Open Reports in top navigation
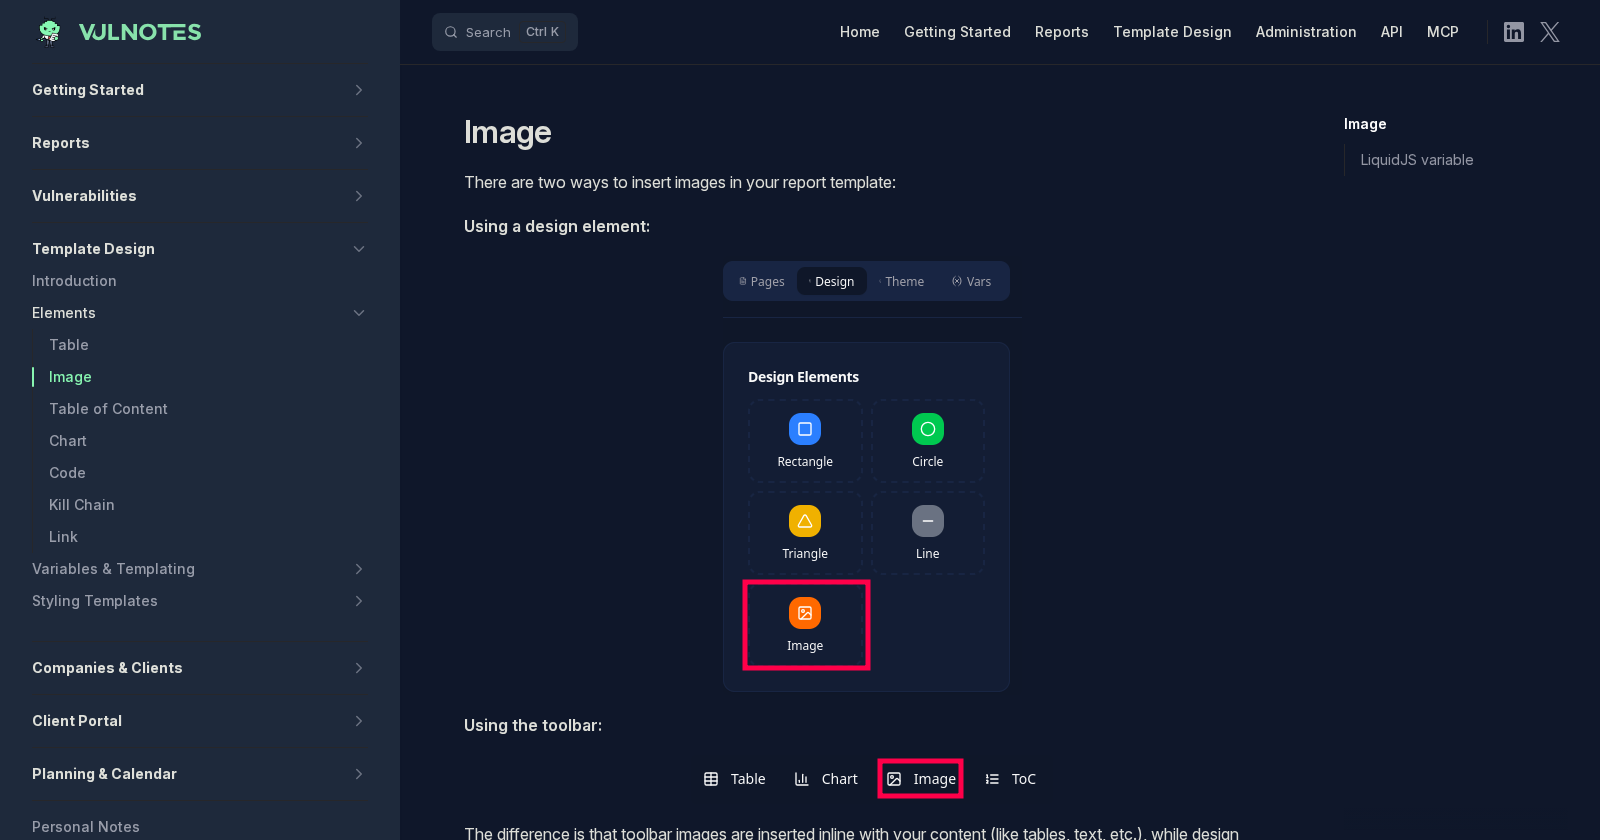The image size is (1600, 840). pos(1062,32)
